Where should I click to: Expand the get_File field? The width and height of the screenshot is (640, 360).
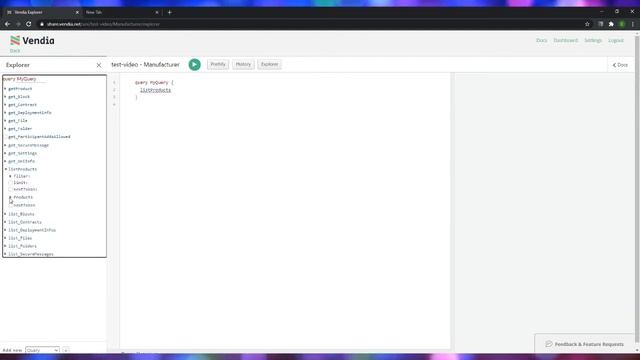click(x=5, y=121)
